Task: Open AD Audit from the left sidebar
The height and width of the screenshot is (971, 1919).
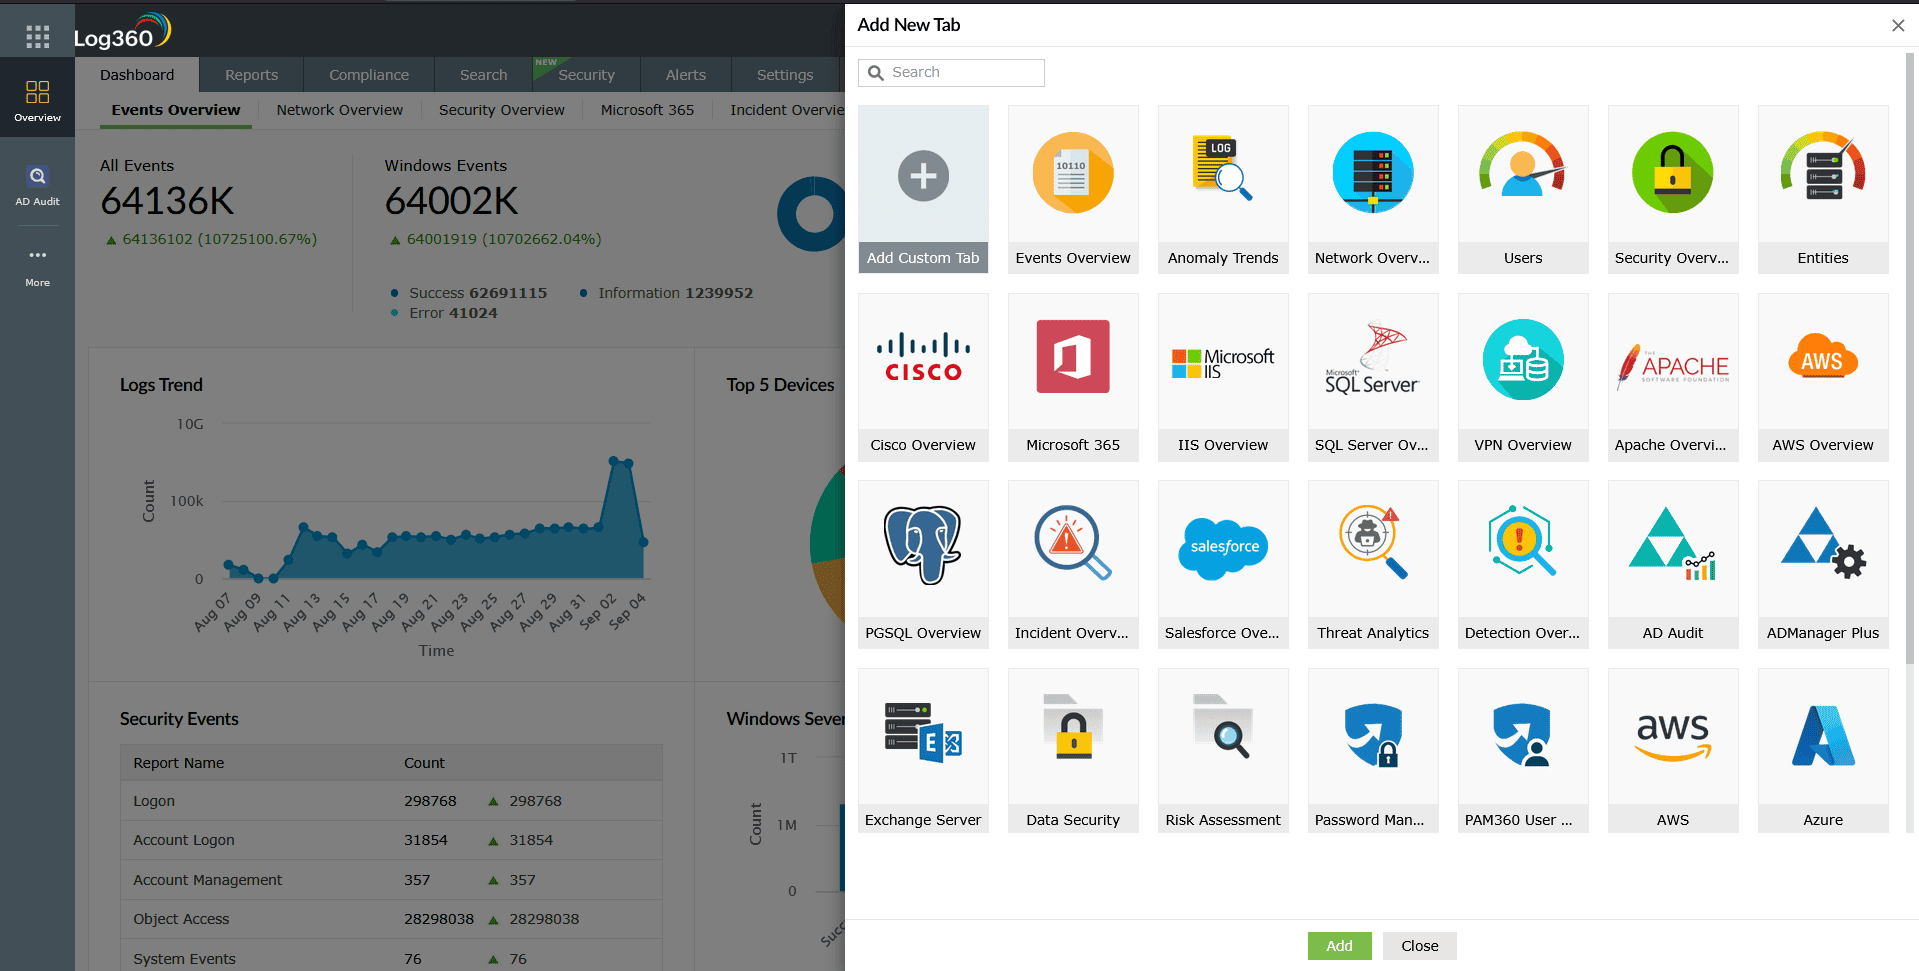Action: click(37, 185)
